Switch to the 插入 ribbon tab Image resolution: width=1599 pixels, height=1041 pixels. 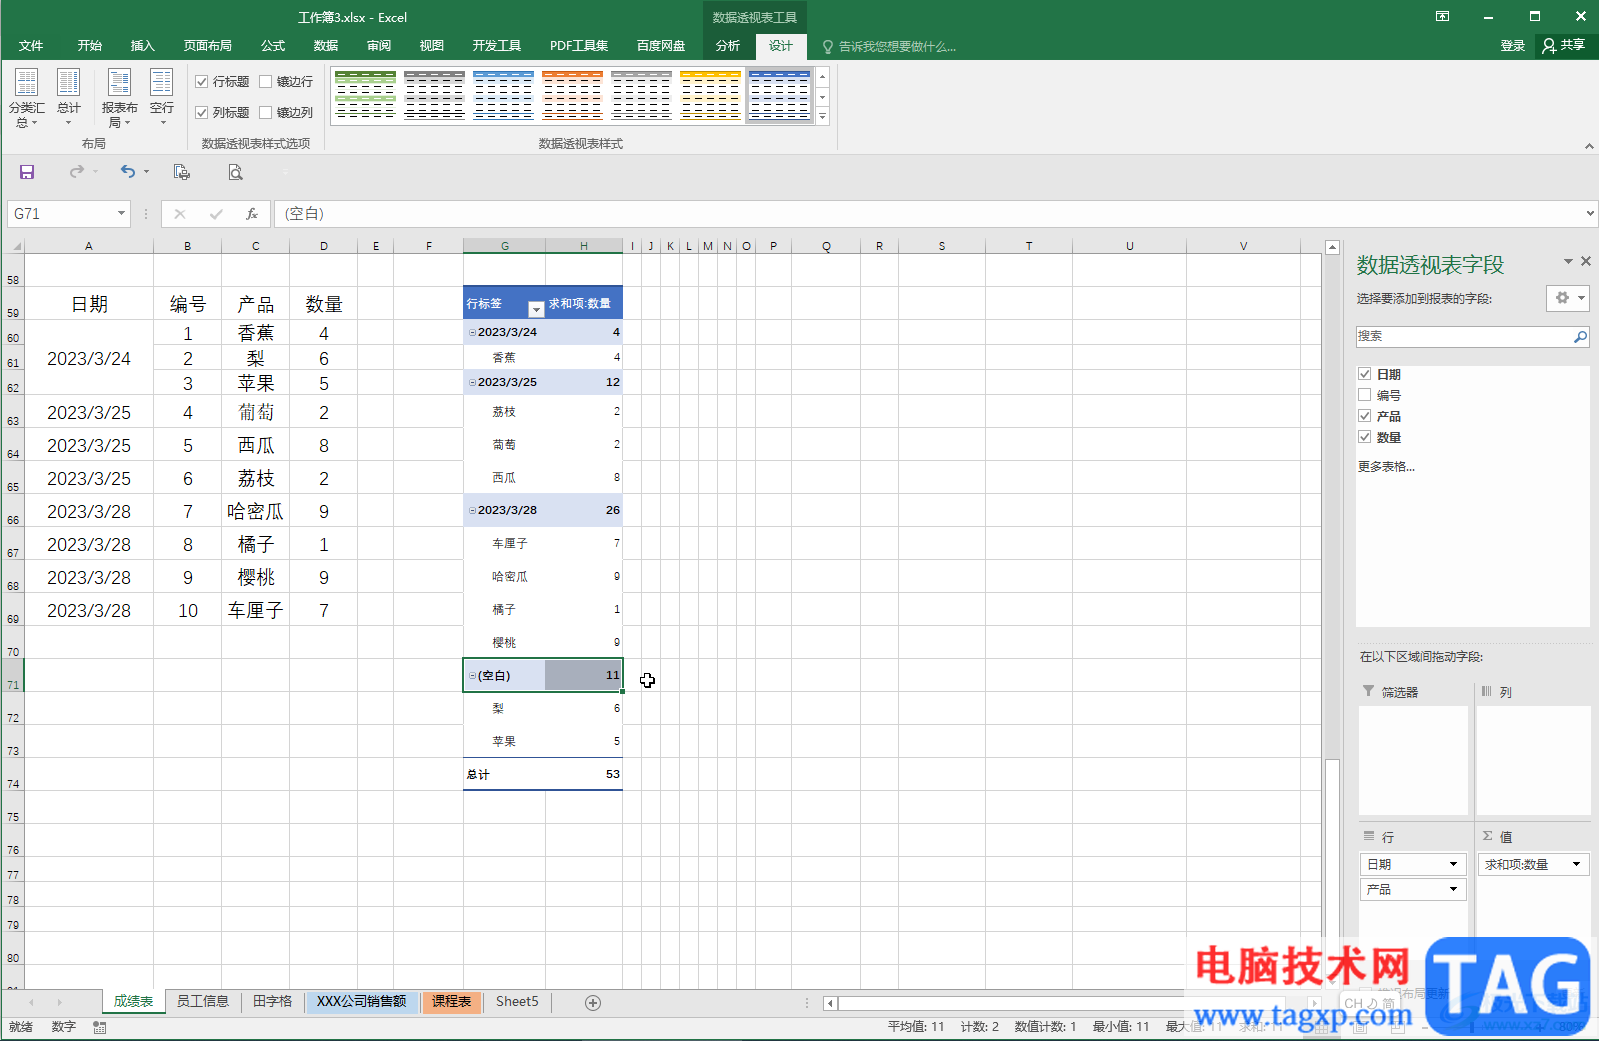click(143, 46)
